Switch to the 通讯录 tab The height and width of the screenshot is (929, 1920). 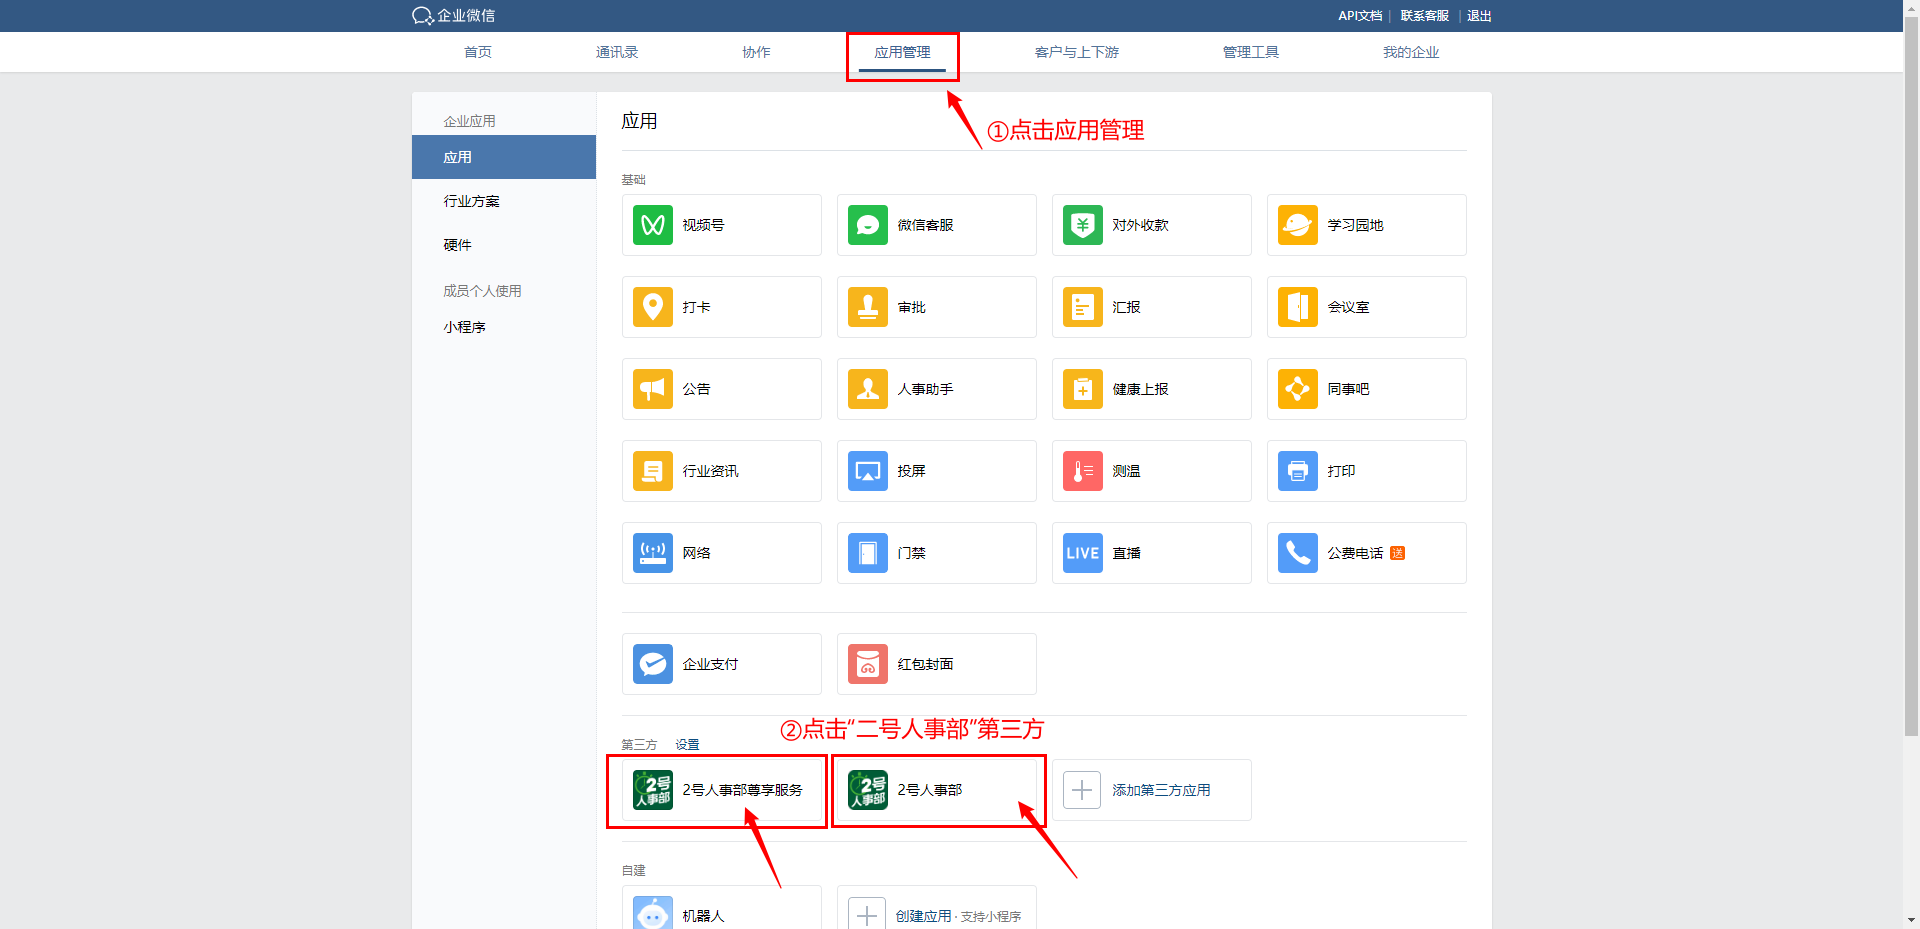coord(617,52)
